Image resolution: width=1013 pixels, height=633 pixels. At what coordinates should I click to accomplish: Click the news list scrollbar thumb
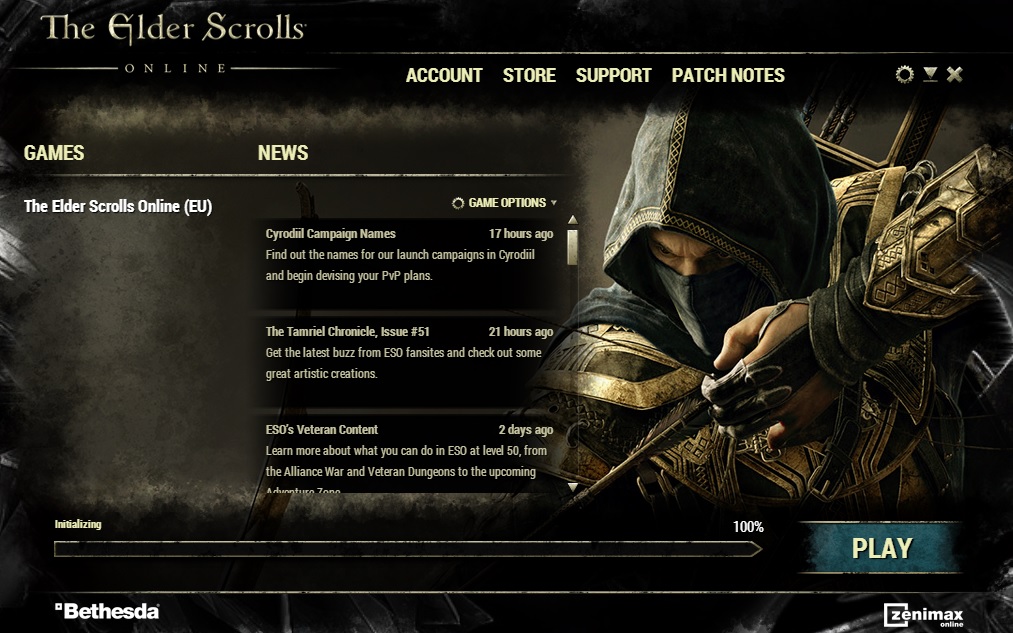point(572,246)
